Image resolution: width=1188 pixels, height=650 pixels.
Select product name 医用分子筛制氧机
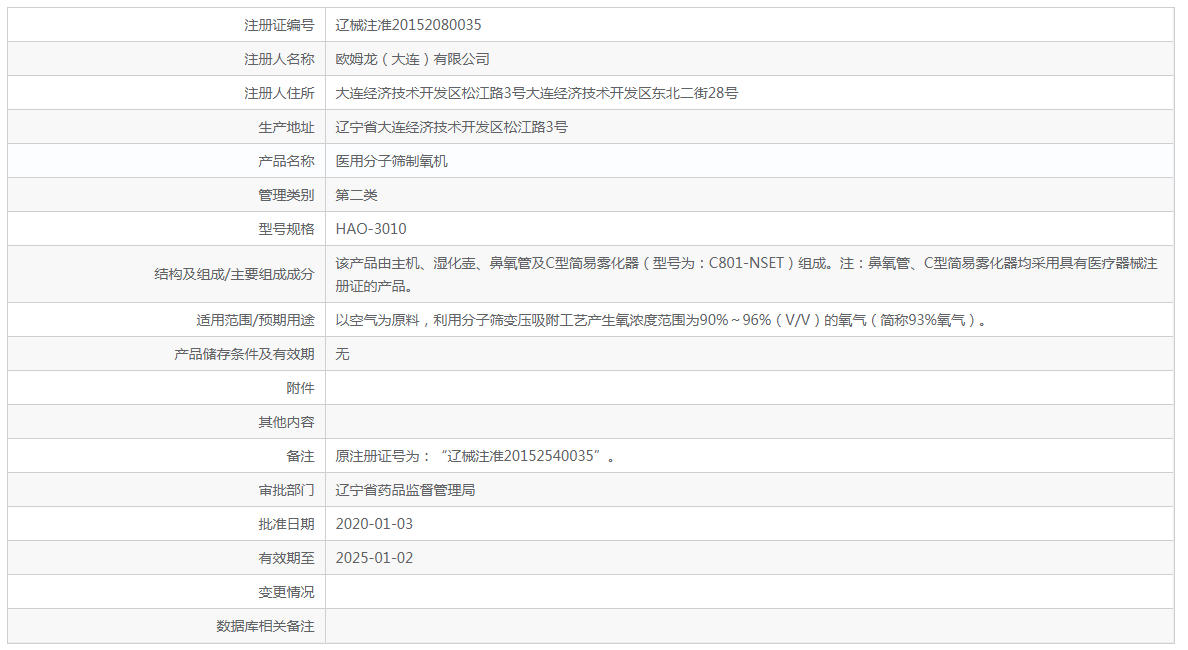[391, 161]
